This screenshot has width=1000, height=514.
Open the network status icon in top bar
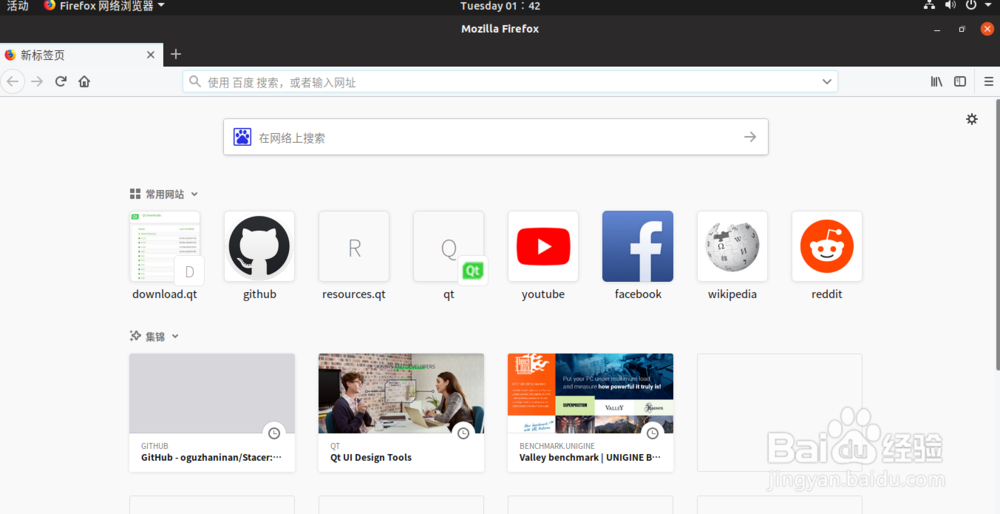[929, 6]
